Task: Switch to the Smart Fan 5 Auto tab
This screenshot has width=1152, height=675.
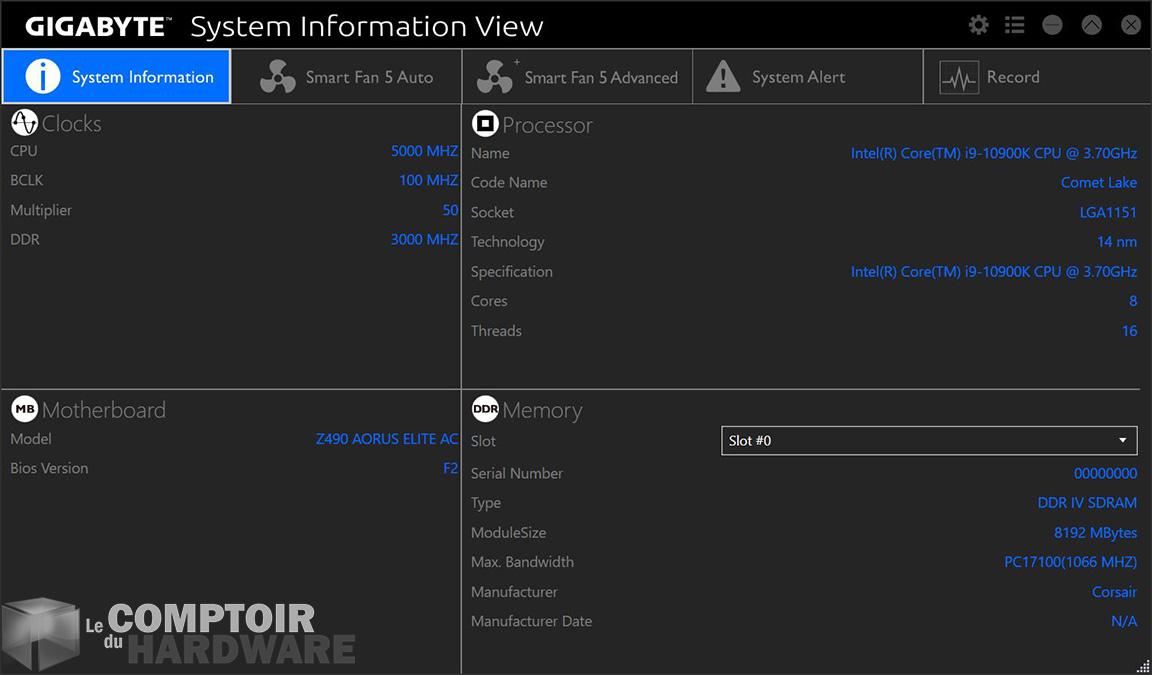Action: tap(347, 76)
